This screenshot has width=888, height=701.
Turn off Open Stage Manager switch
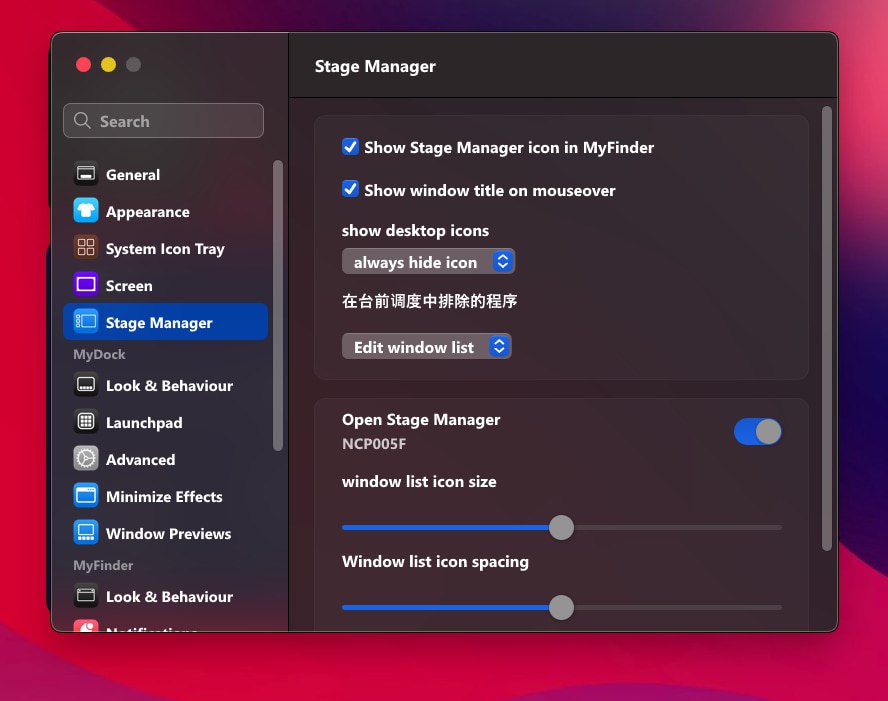(x=758, y=432)
